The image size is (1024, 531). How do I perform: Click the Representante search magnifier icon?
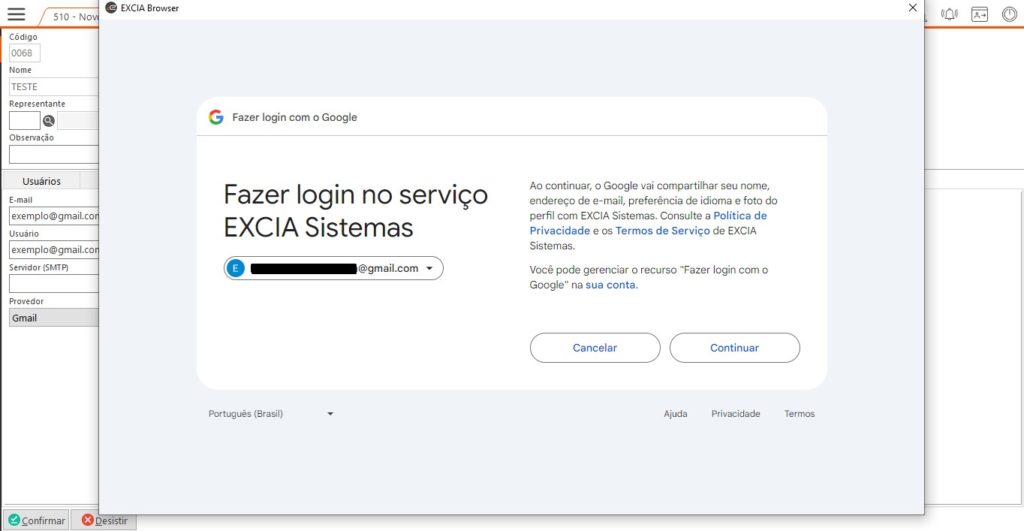tap(48, 121)
